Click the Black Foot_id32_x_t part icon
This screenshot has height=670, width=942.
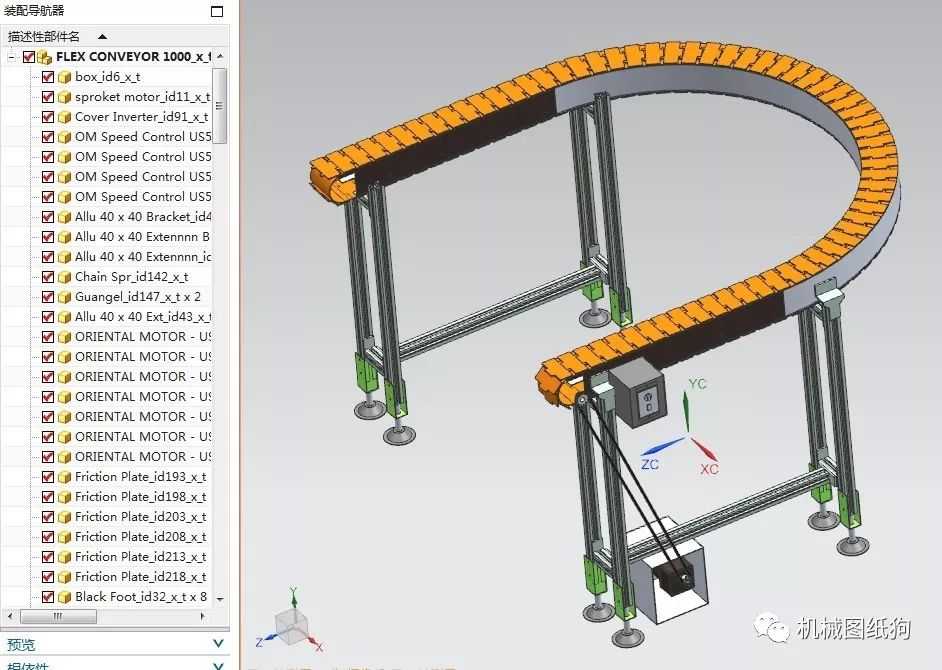64,597
